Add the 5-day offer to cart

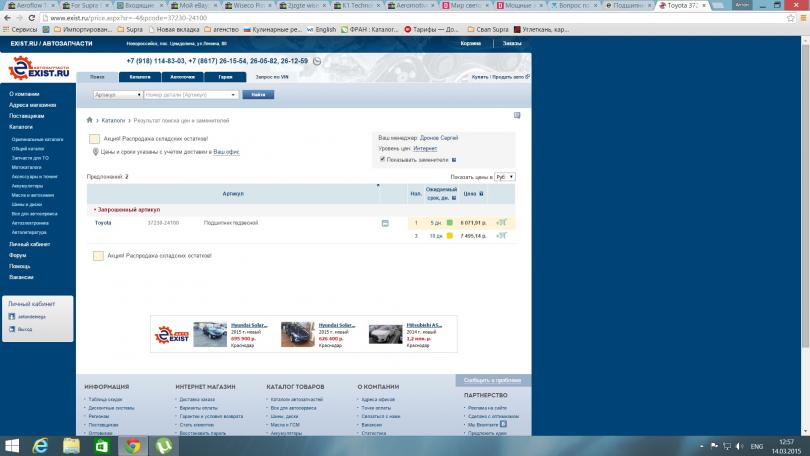click(x=501, y=223)
